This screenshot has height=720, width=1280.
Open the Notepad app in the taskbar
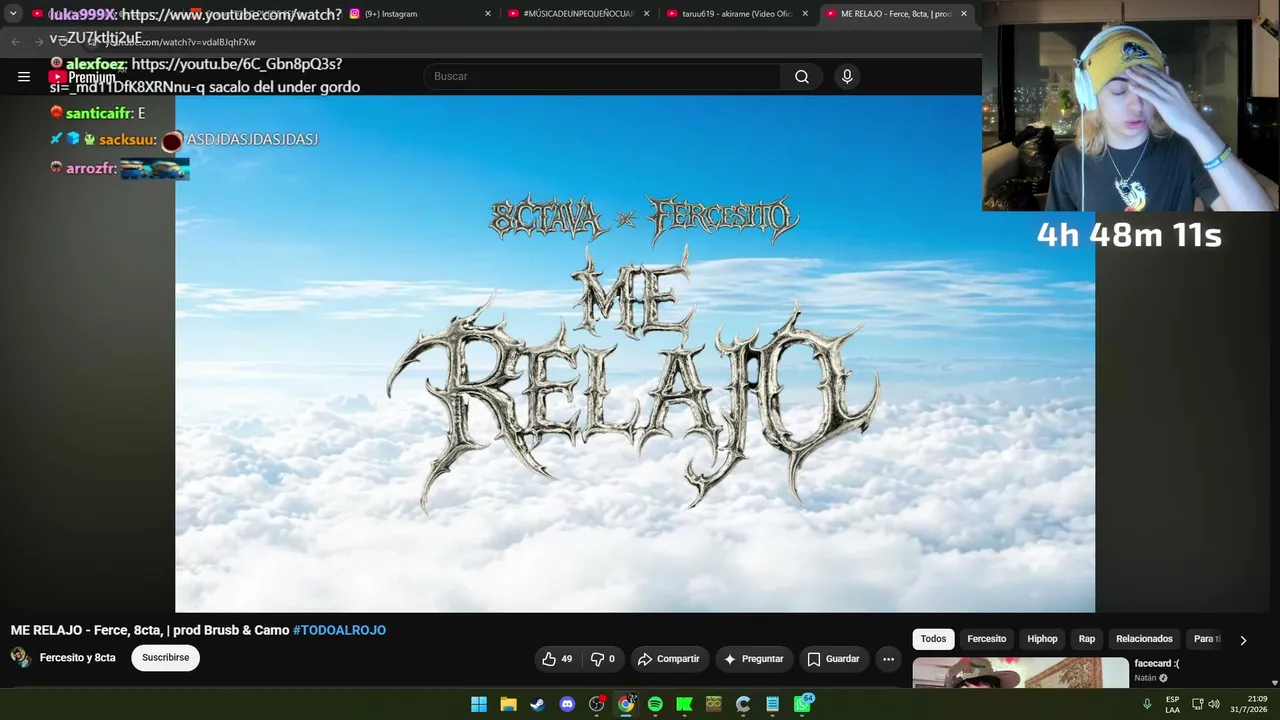tap(772, 704)
